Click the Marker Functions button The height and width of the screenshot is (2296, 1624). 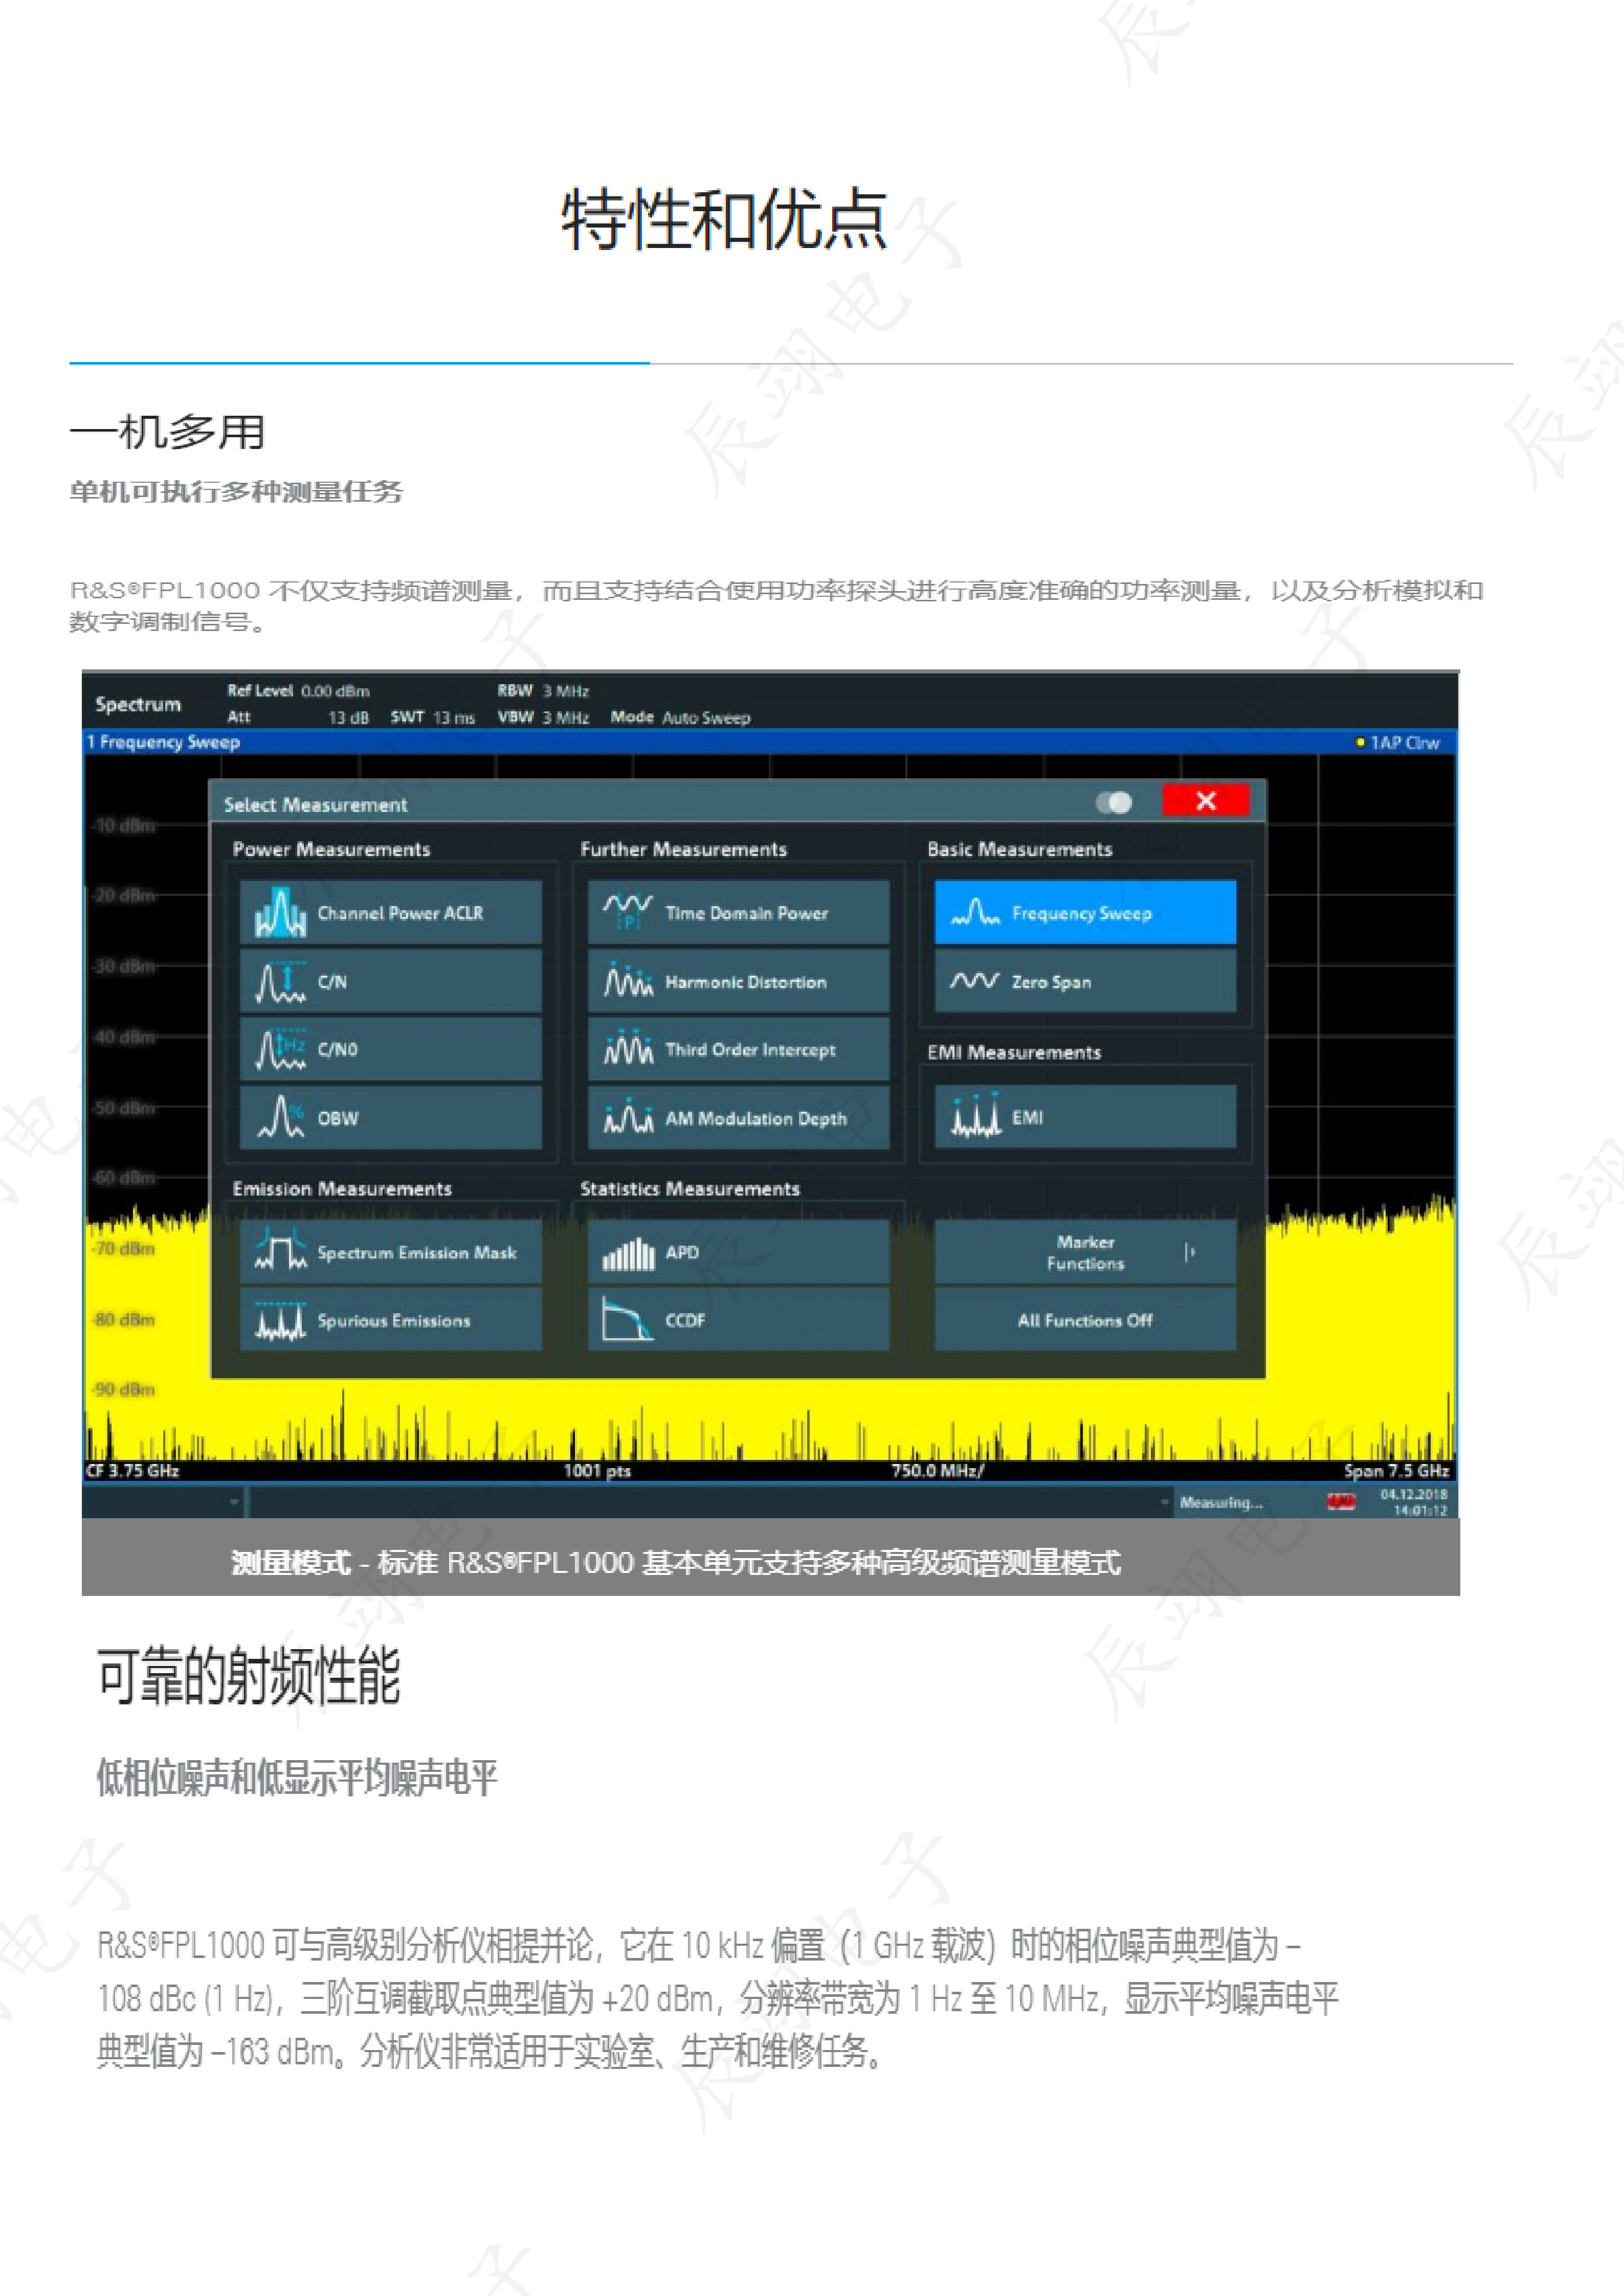coord(1085,1252)
